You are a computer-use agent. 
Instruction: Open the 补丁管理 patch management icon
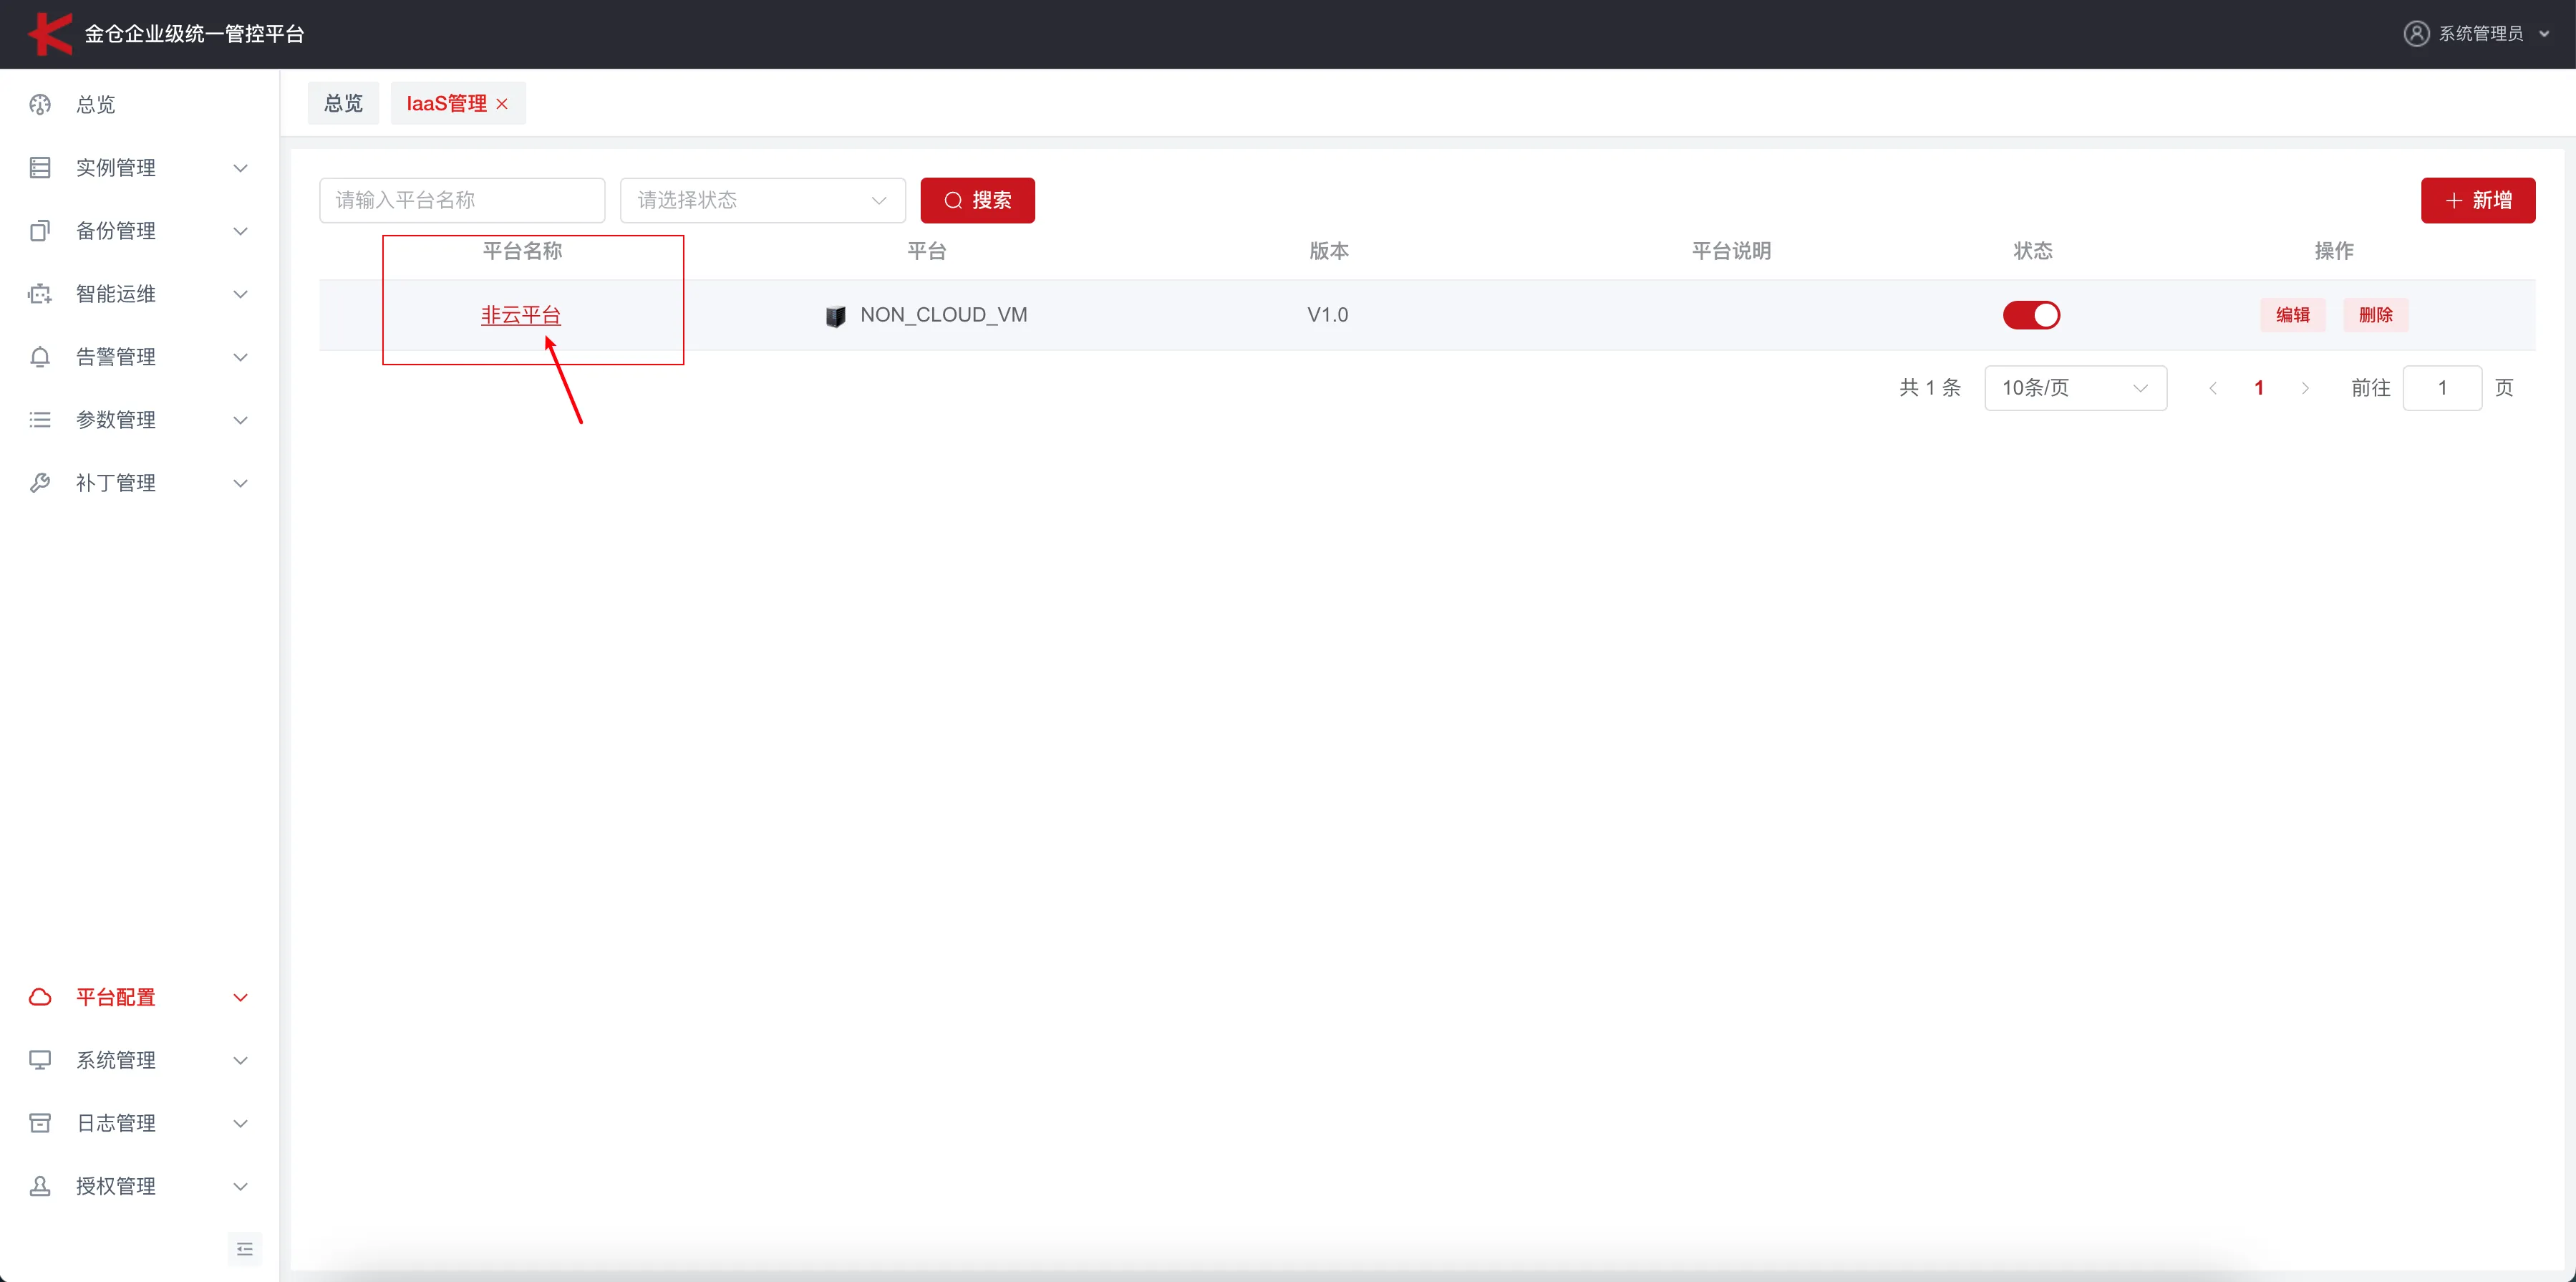pos(39,482)
